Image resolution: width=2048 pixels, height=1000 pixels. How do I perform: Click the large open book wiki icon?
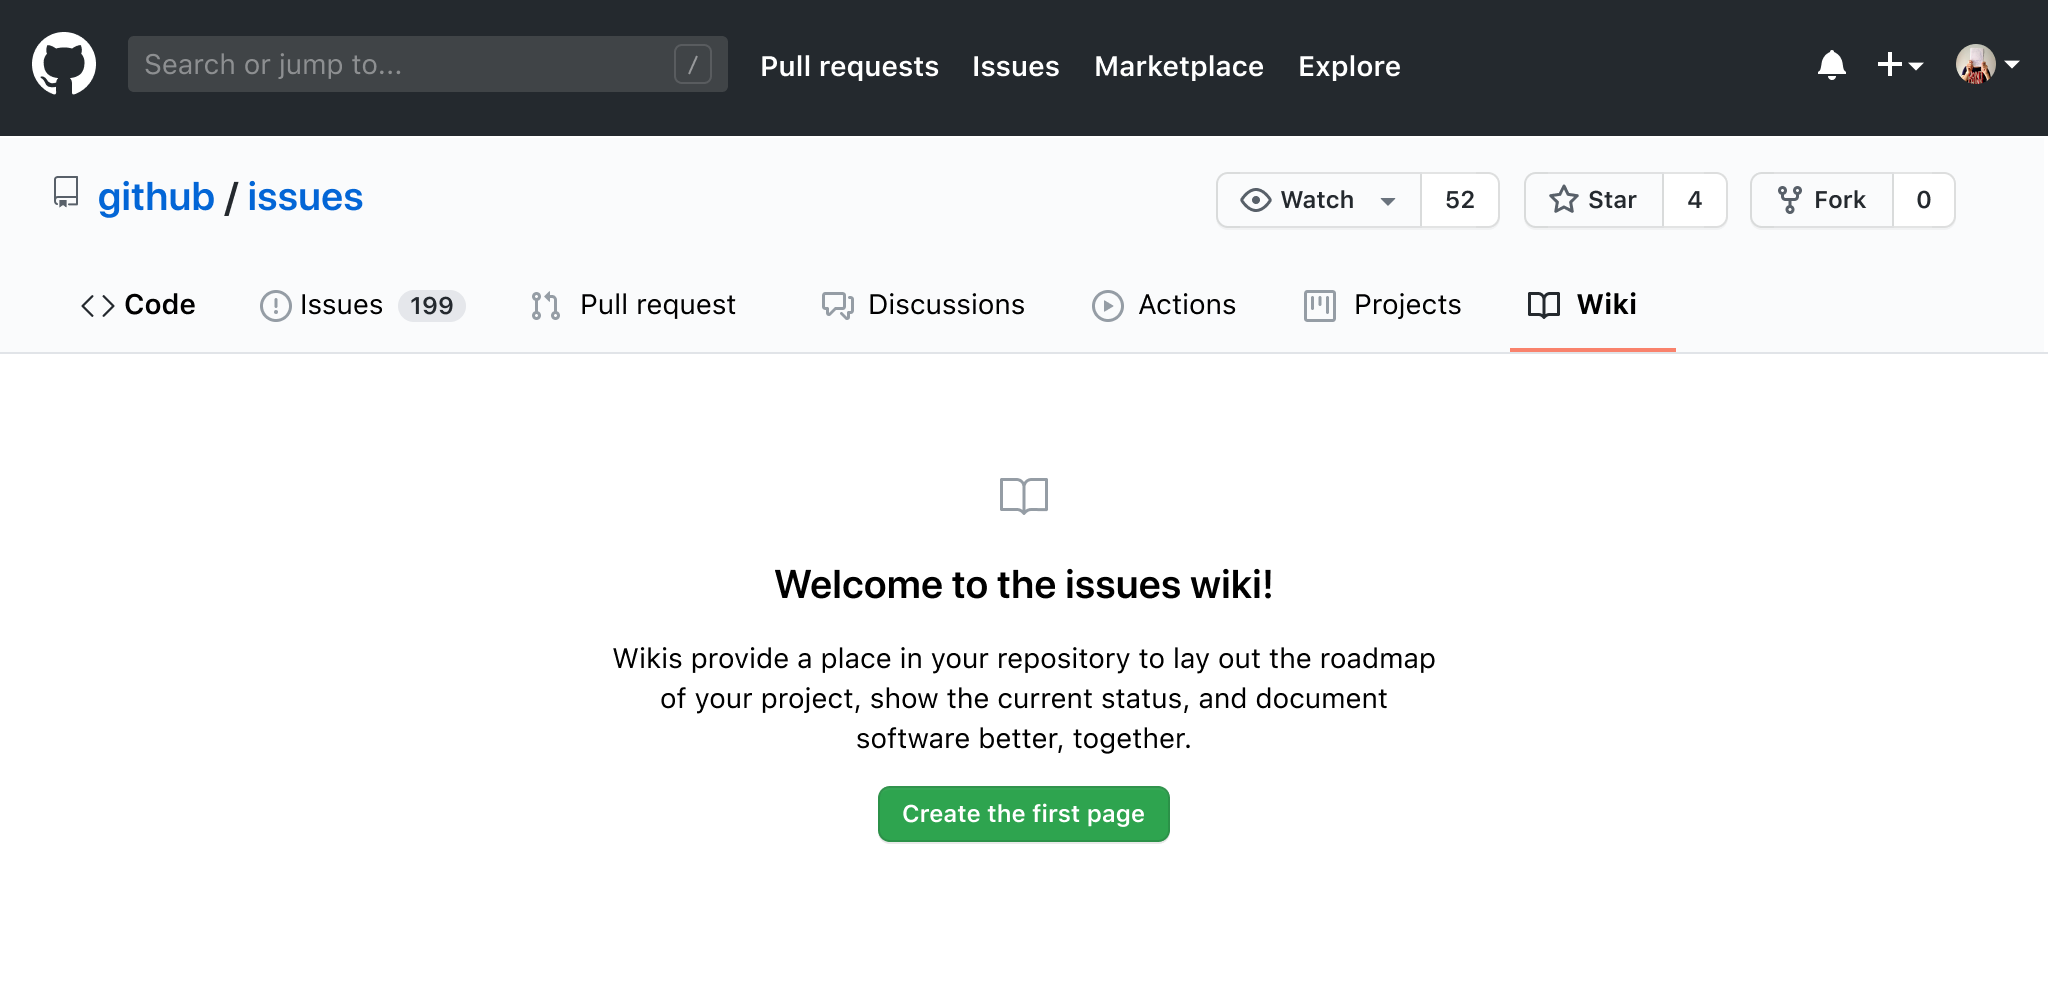coord(1024,496)
